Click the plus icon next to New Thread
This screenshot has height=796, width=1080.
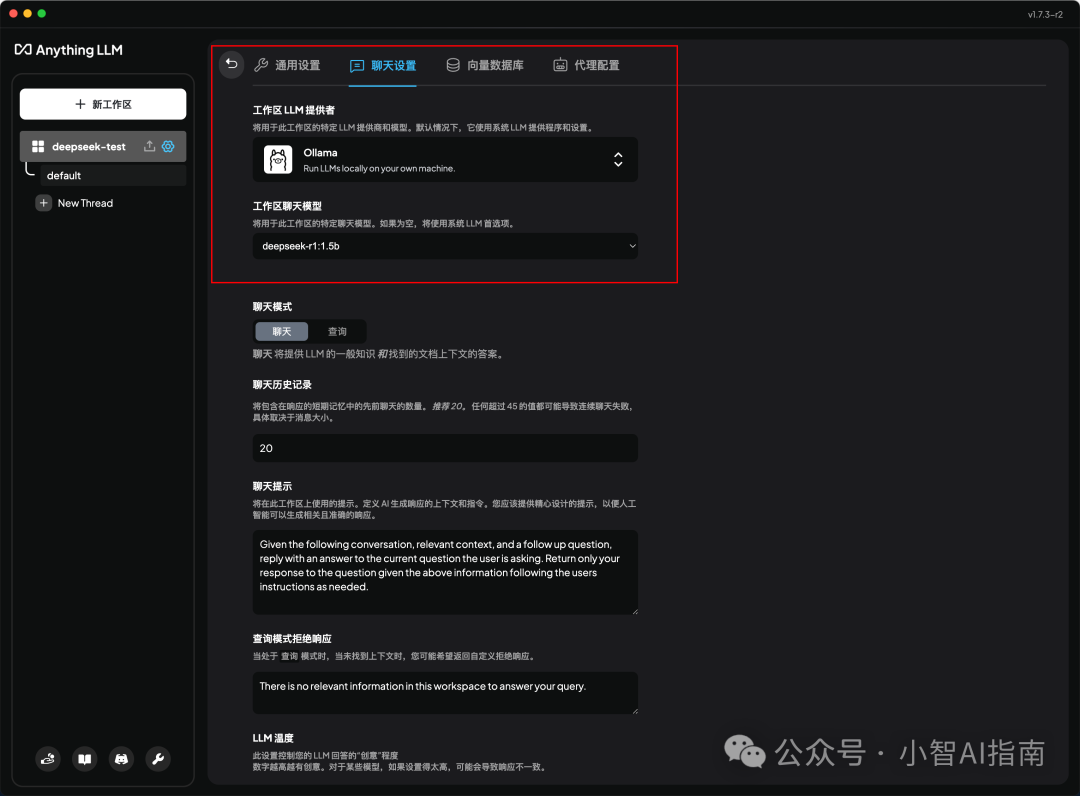(43, 203)
